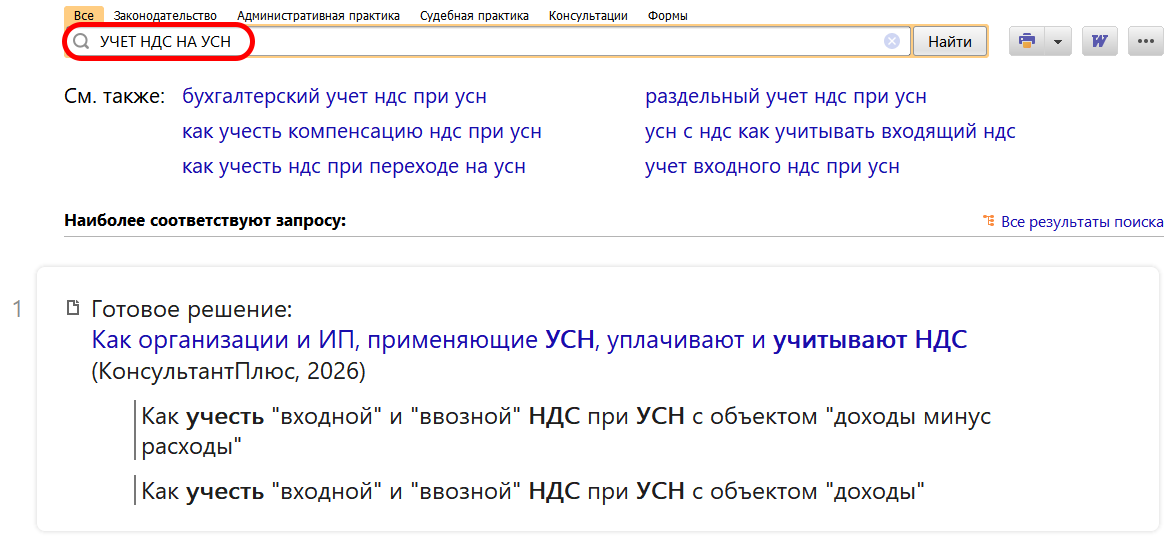Open the three-dots more options button

coord(1145,41)
